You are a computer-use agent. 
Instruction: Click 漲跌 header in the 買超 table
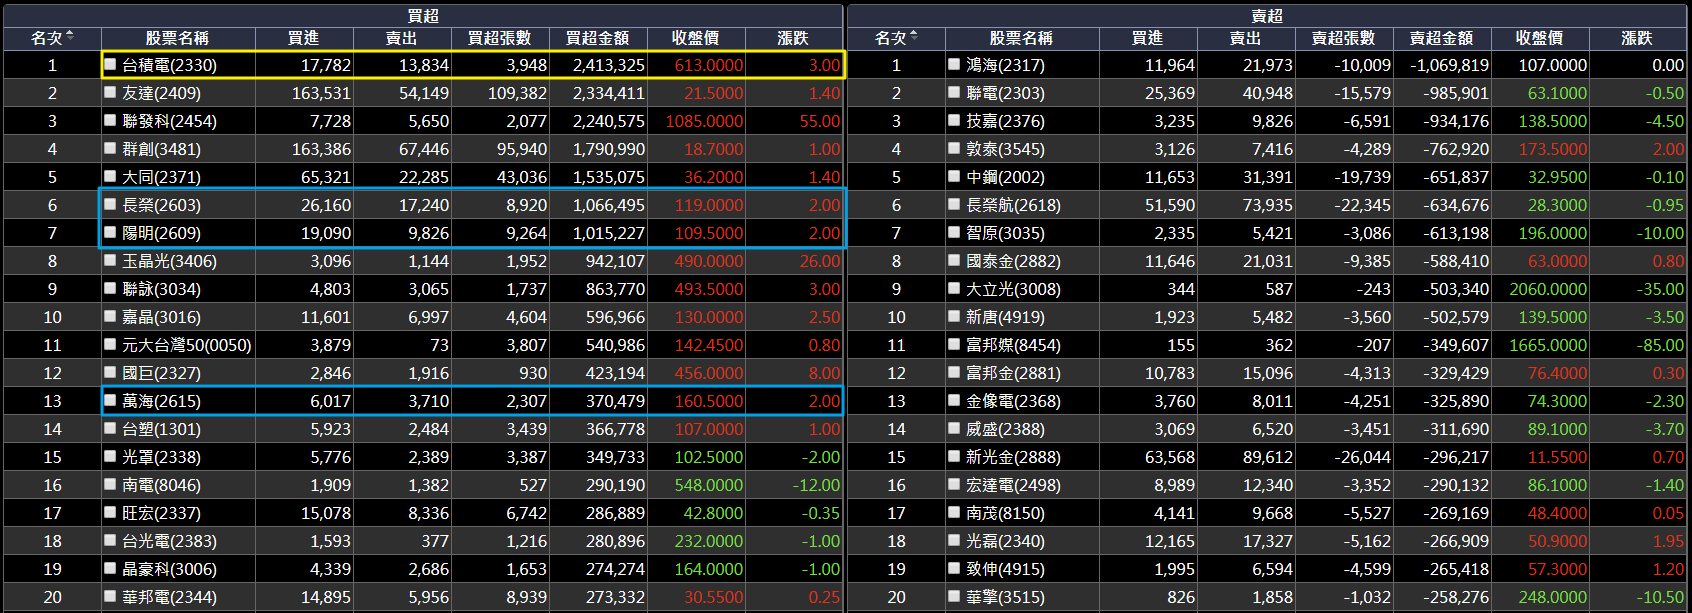[793, 38]
